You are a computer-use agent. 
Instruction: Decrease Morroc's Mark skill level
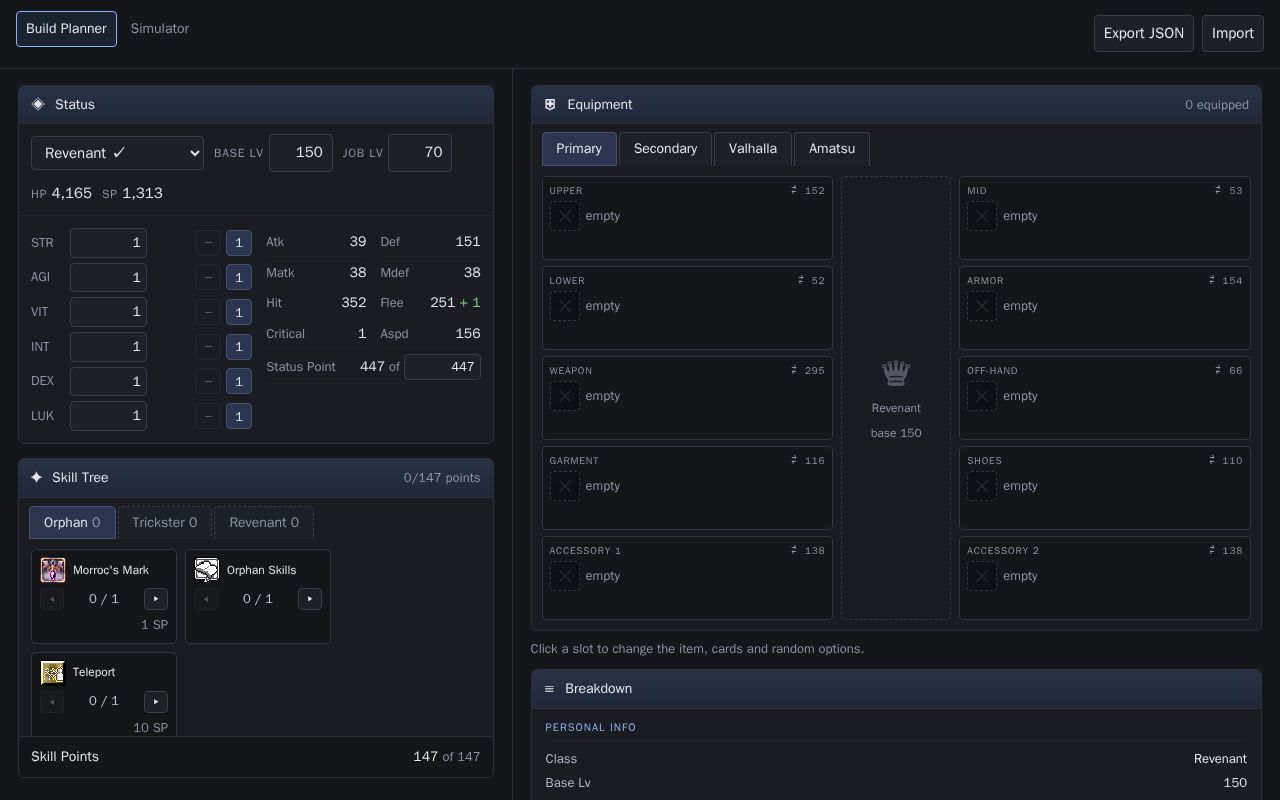(x=52, y=599)
